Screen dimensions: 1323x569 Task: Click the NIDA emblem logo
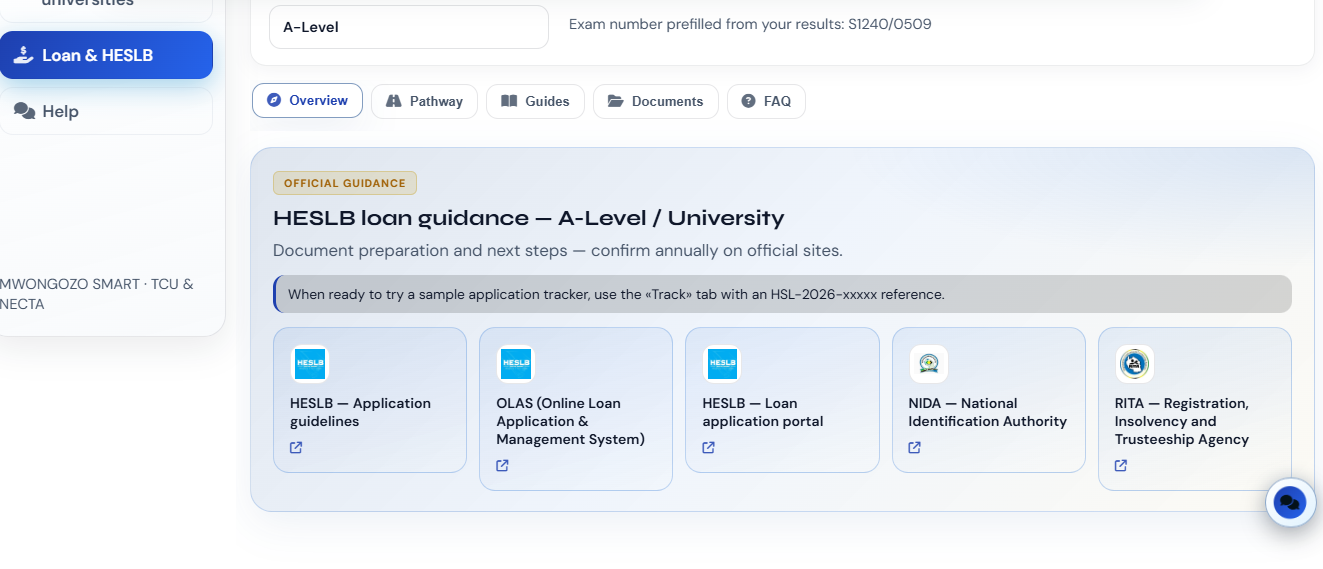(928, 364)
